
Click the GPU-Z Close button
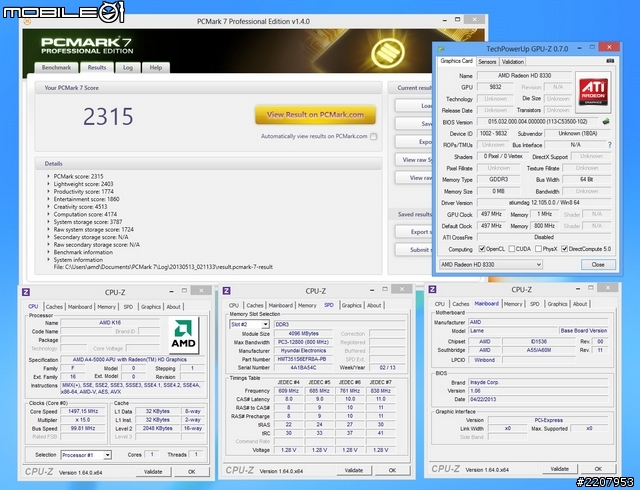pos(598,265)
